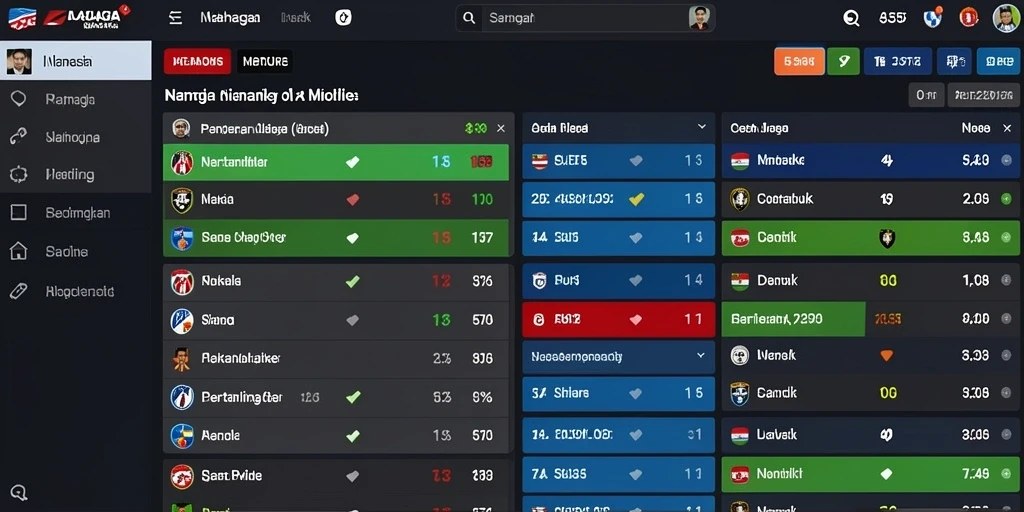Expand the Neaeamenaoty section chevron

click(x=701, y=356)
